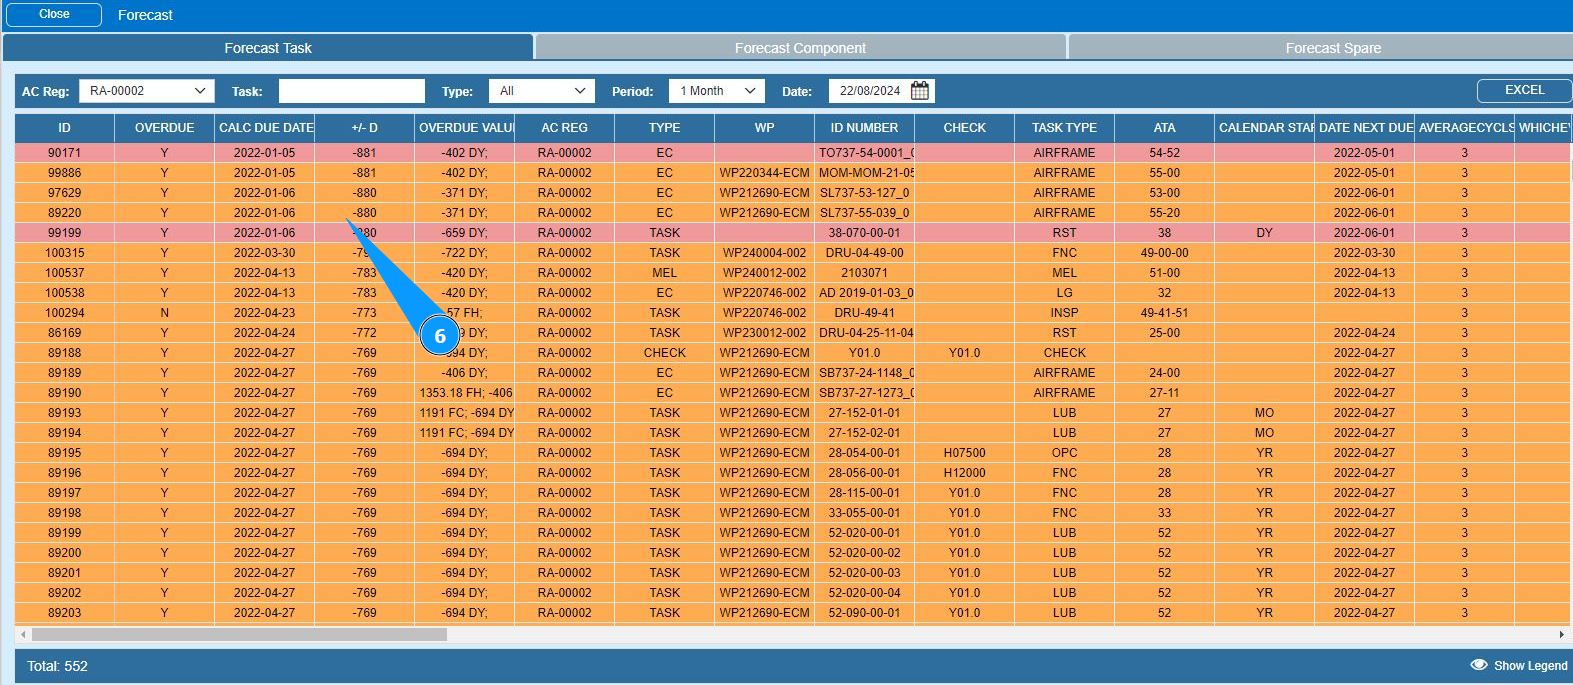Switch to the Forecast Component tab
Viewport: 1573px width, 685px height.
[800, 48]
